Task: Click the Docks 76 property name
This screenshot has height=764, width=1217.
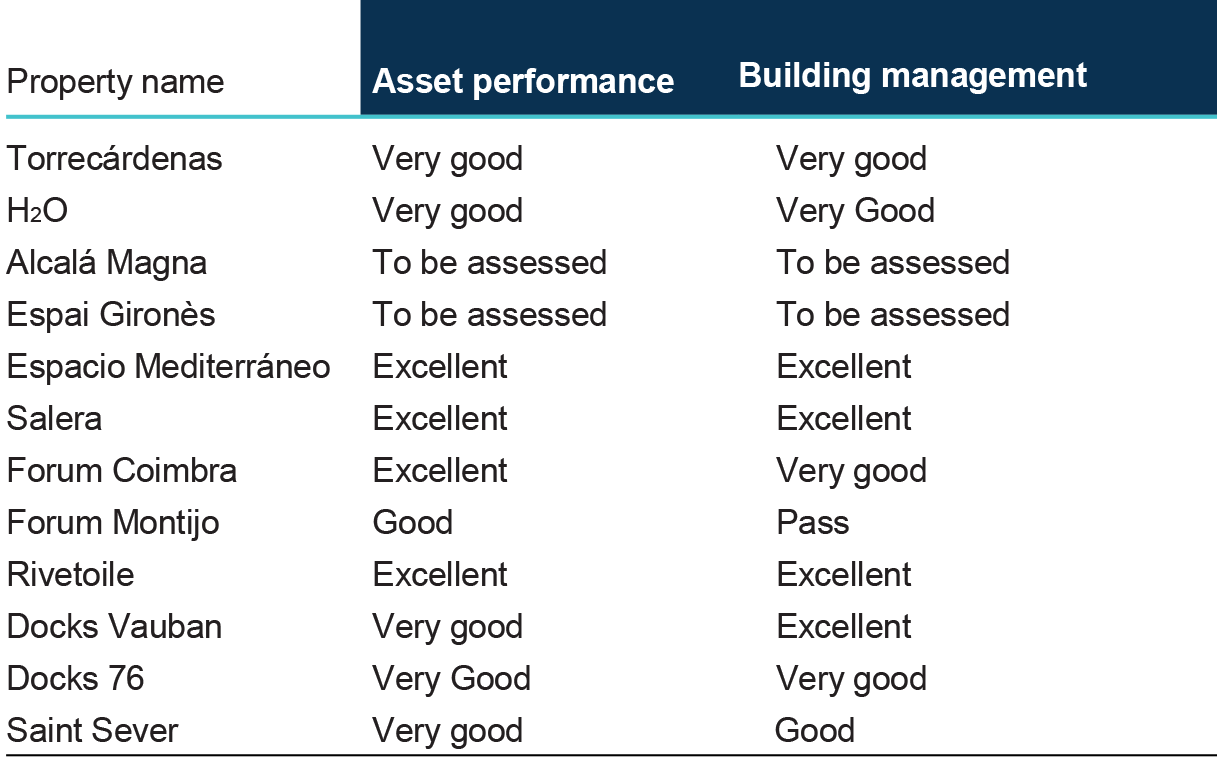Action: (76, 678)
